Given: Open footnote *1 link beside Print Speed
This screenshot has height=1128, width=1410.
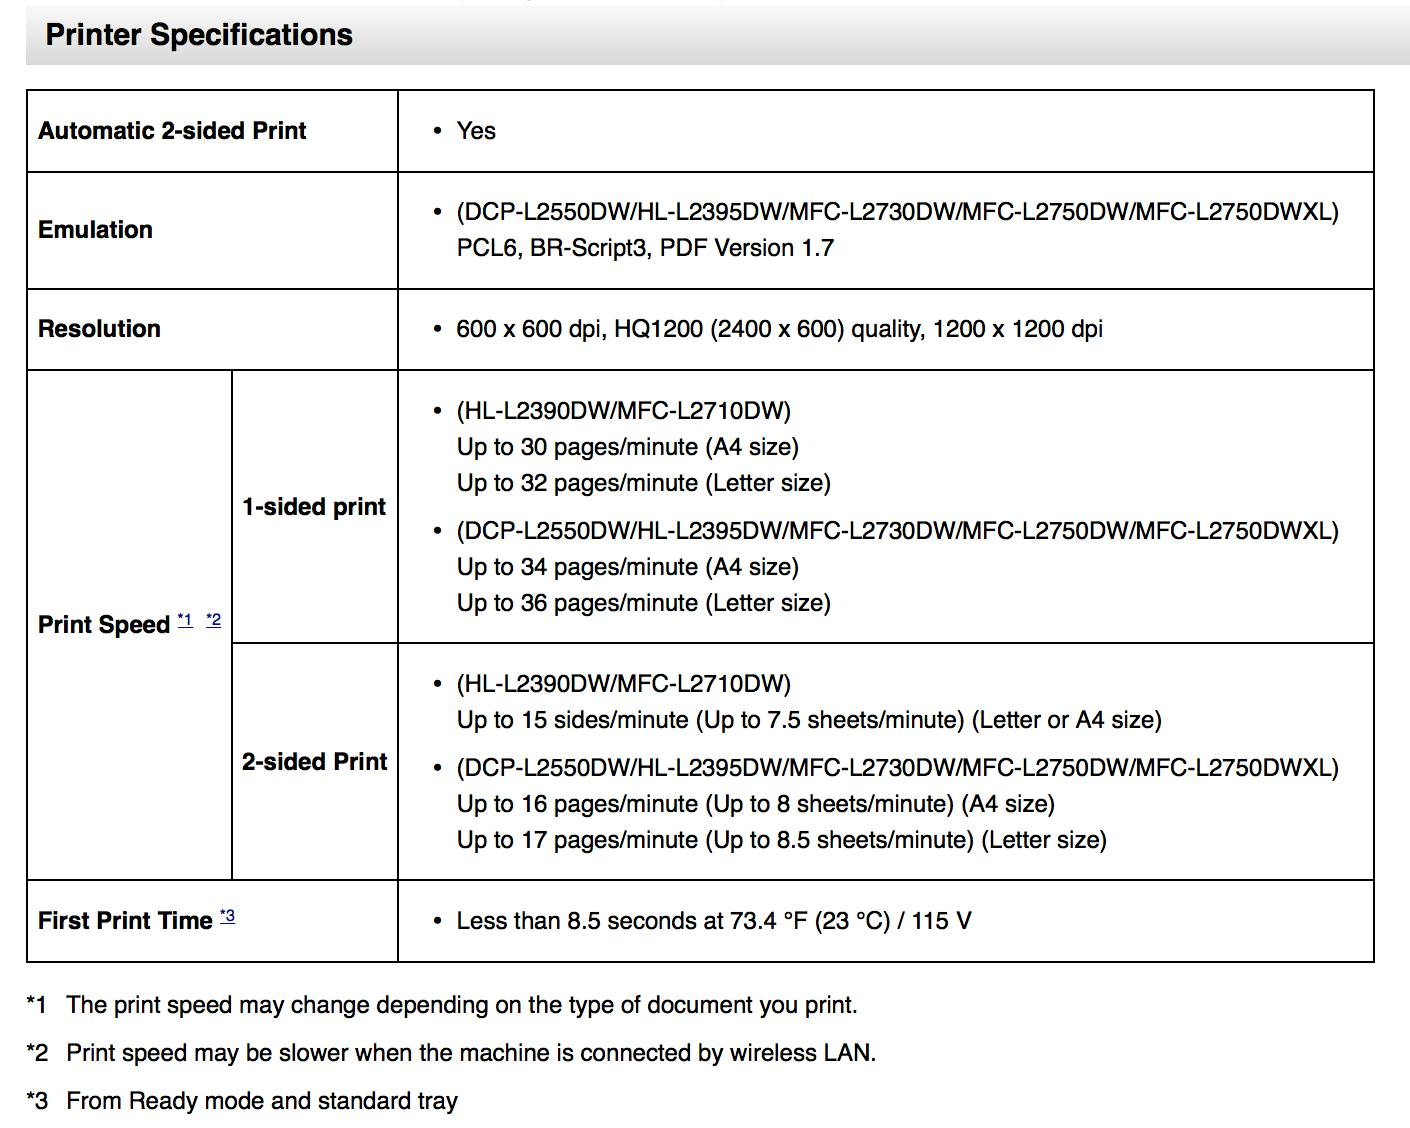Looking at the screenshot, I should coord(185,621).
